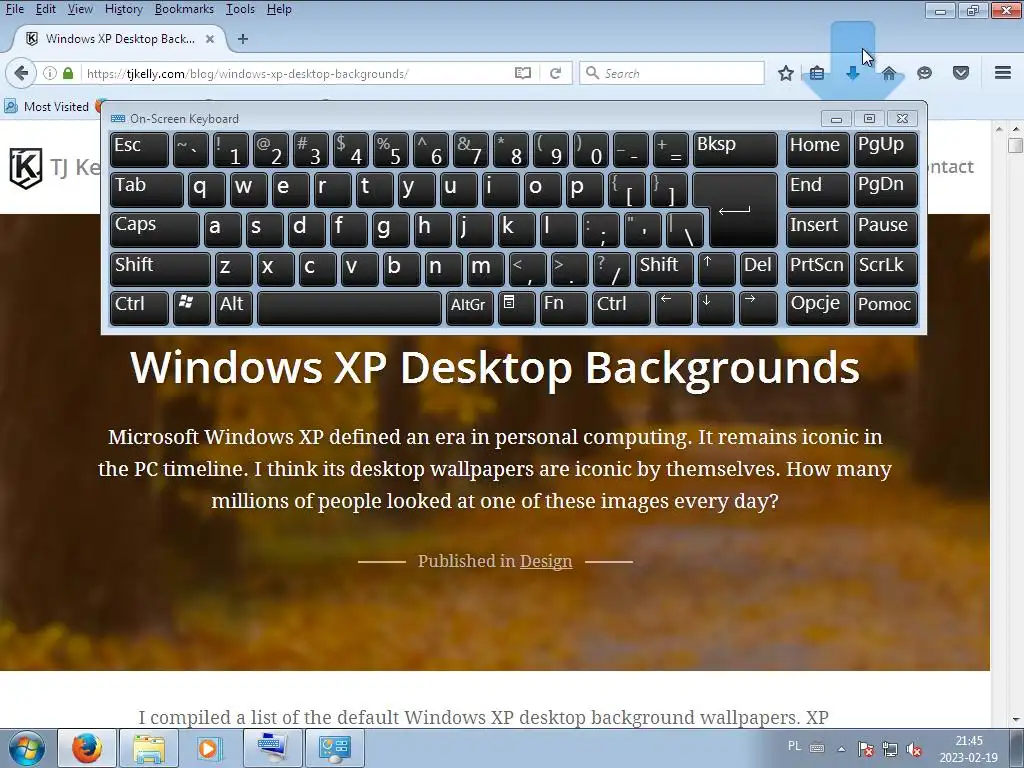Open the network status tray icon
The image size is (1024, 768).
889,749
